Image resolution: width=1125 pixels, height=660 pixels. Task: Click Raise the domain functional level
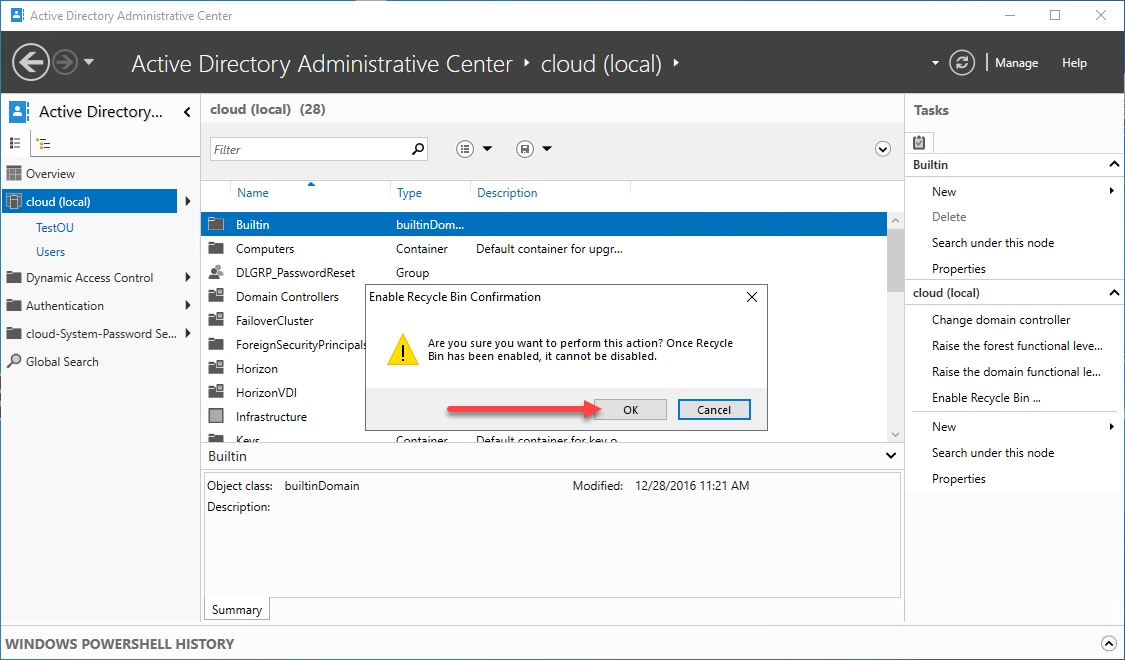[1016, 372]
